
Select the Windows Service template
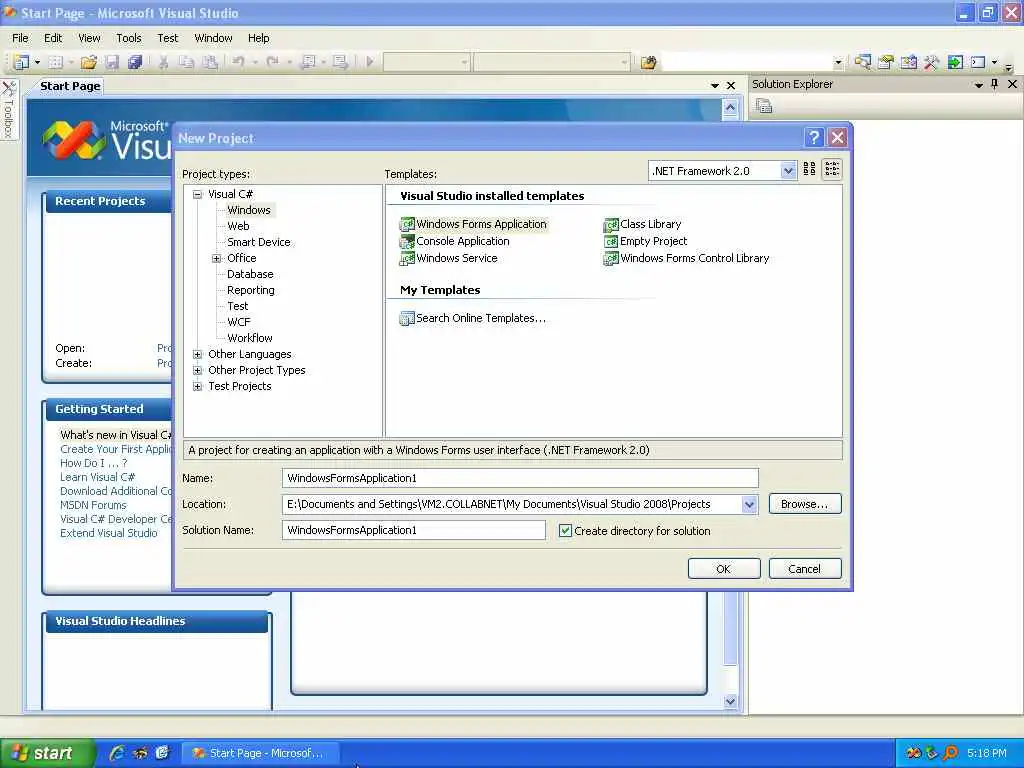click(449, 258)
